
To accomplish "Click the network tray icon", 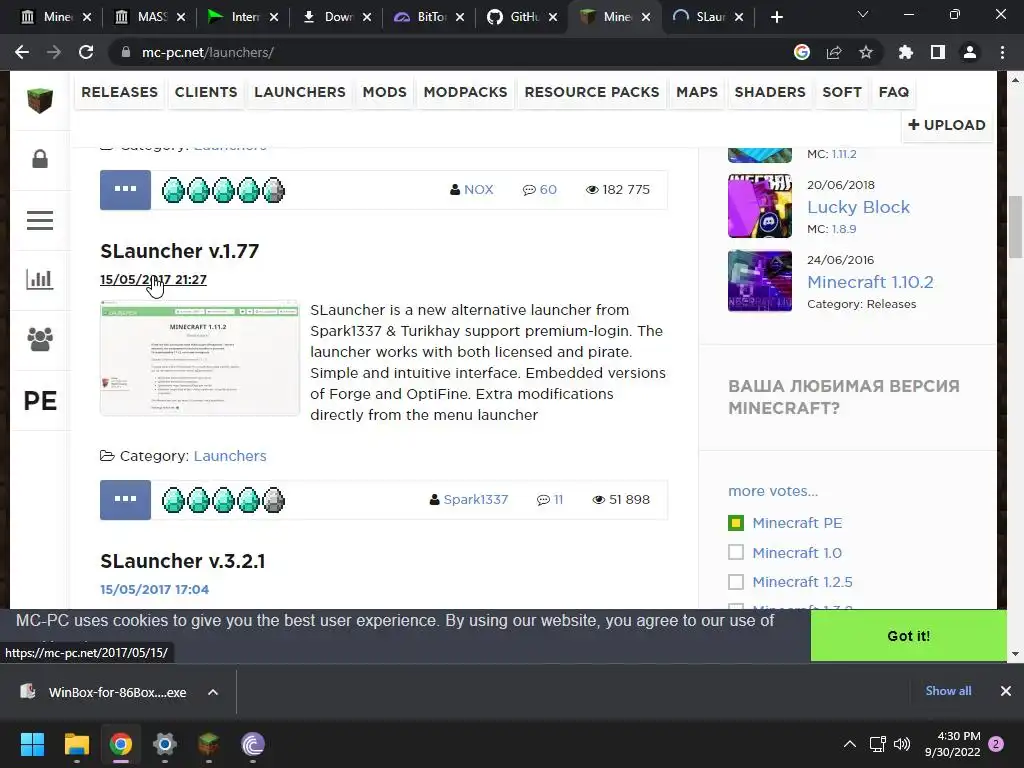I will (877, 744).
